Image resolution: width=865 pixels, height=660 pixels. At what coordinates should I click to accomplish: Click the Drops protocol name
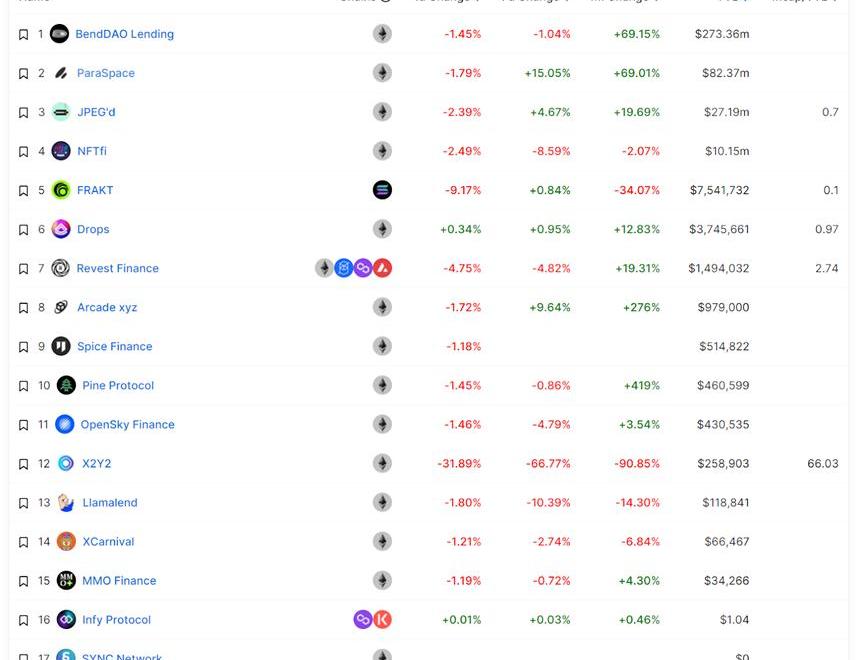[93, 229]
